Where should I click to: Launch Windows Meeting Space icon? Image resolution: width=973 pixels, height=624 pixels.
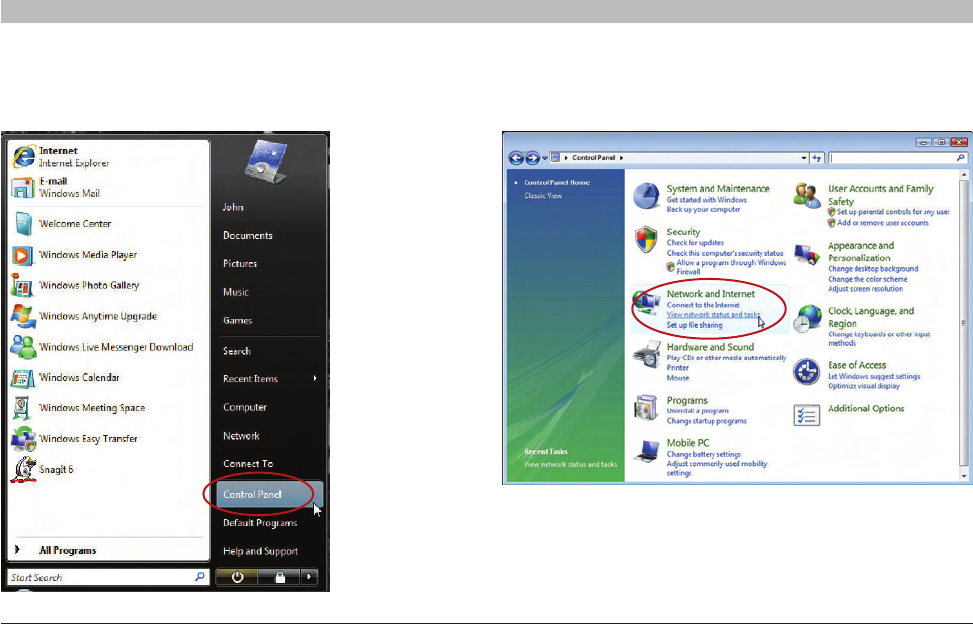pos(22,408)
